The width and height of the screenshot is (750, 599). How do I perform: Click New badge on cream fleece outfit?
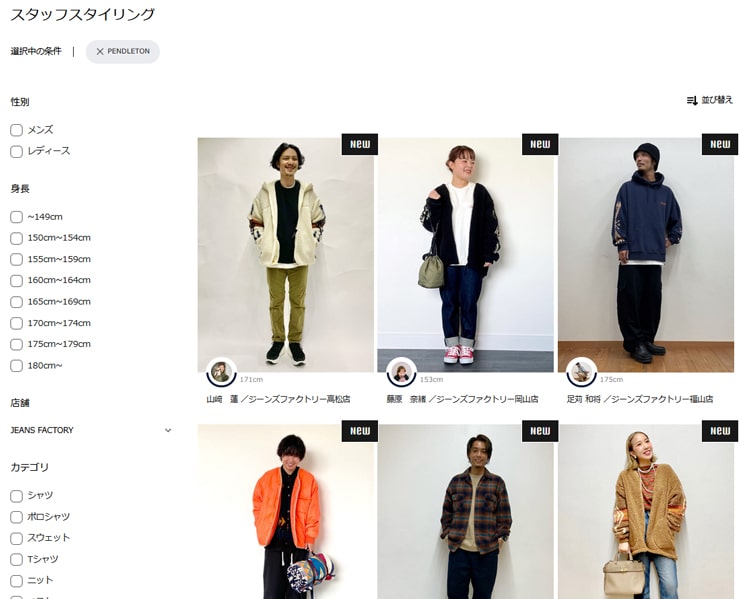(360, 144)
